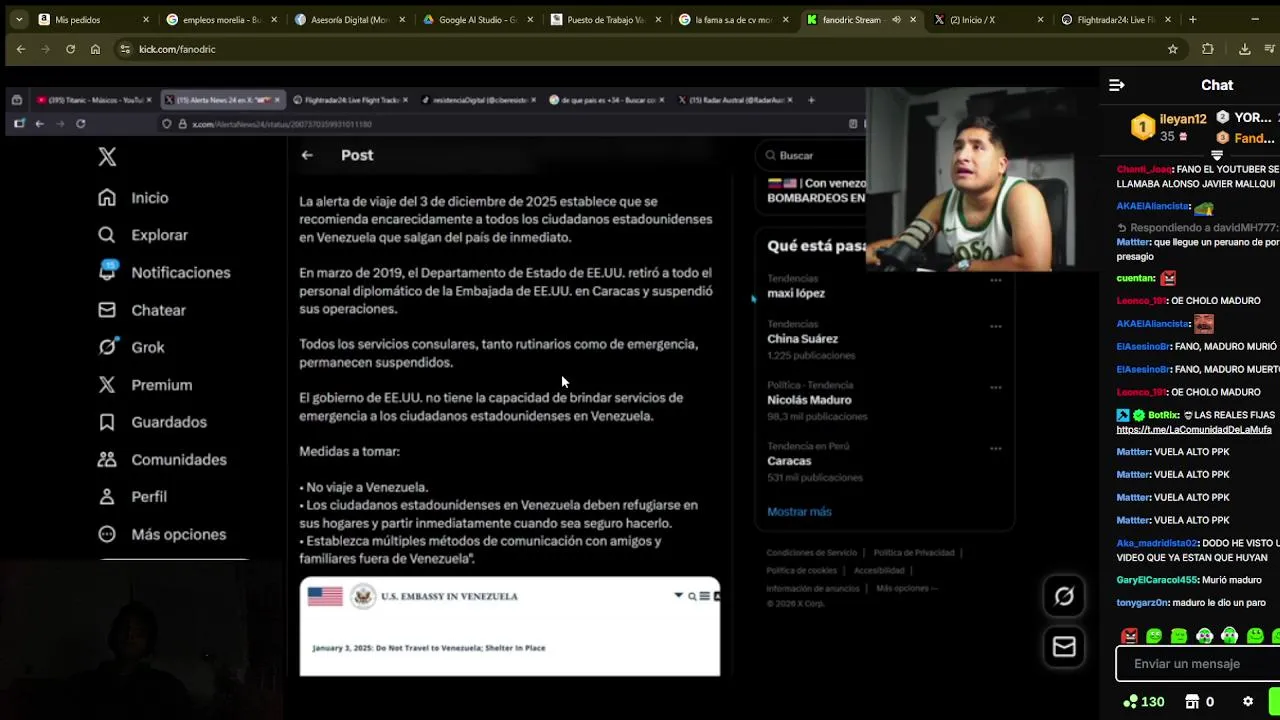This screenshot has width=1280, height=720.
Task: Open Condiciones de Servicio footer link
Action: point(812,553)
